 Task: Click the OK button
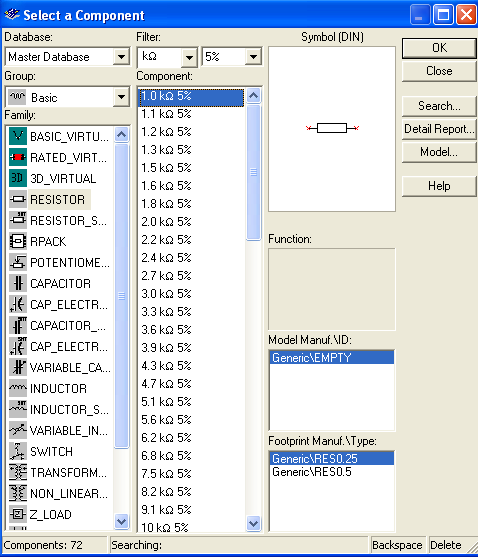coord(439,48)
